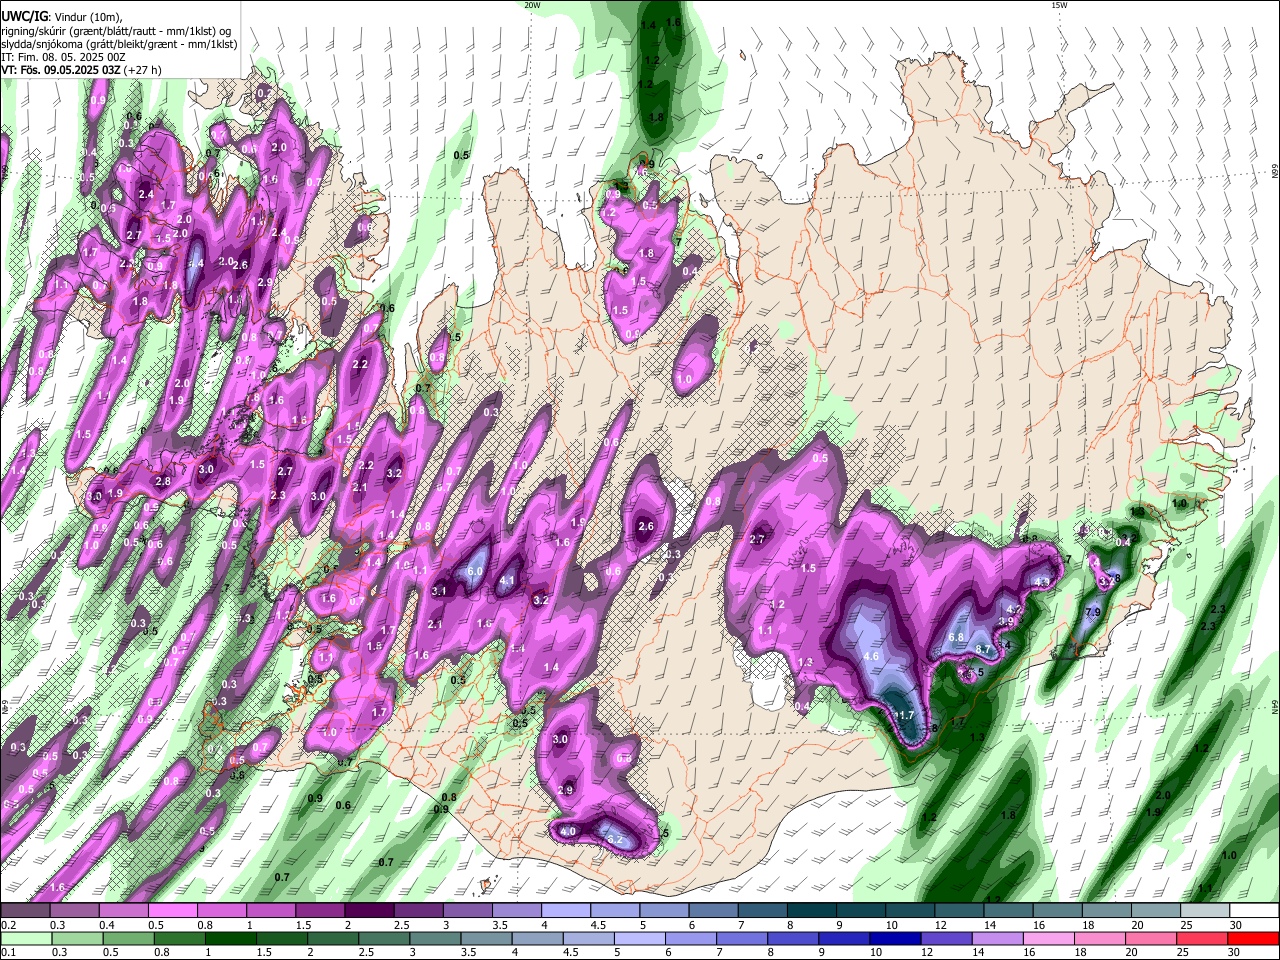Pick the bright pink 0.5 mm snow swatch

(x=172, y=911)
